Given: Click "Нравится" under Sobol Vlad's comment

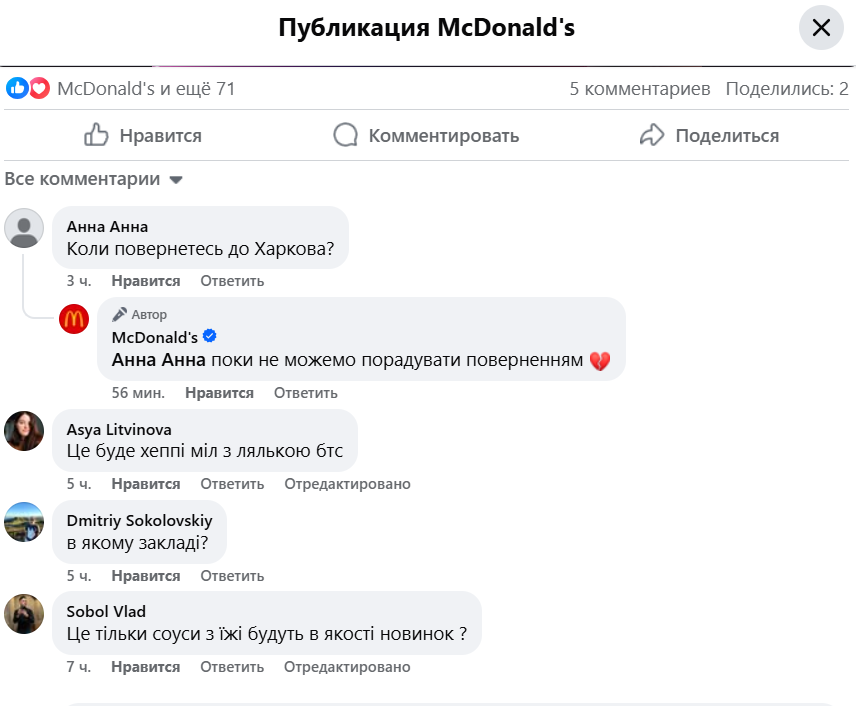Looking at the screenshot, I should tap(146, 666).
